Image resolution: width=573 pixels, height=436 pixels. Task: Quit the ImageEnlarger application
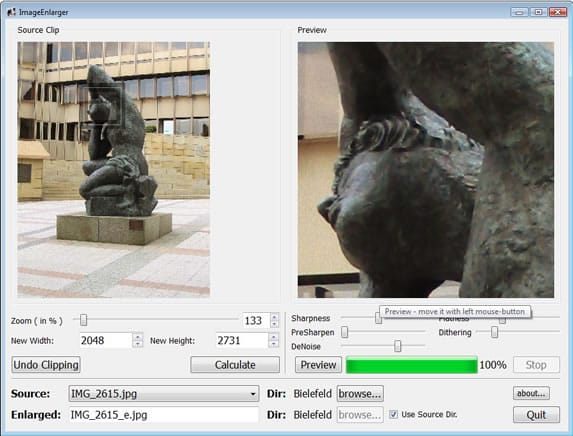pyautogui.click(x=536, y=414)
